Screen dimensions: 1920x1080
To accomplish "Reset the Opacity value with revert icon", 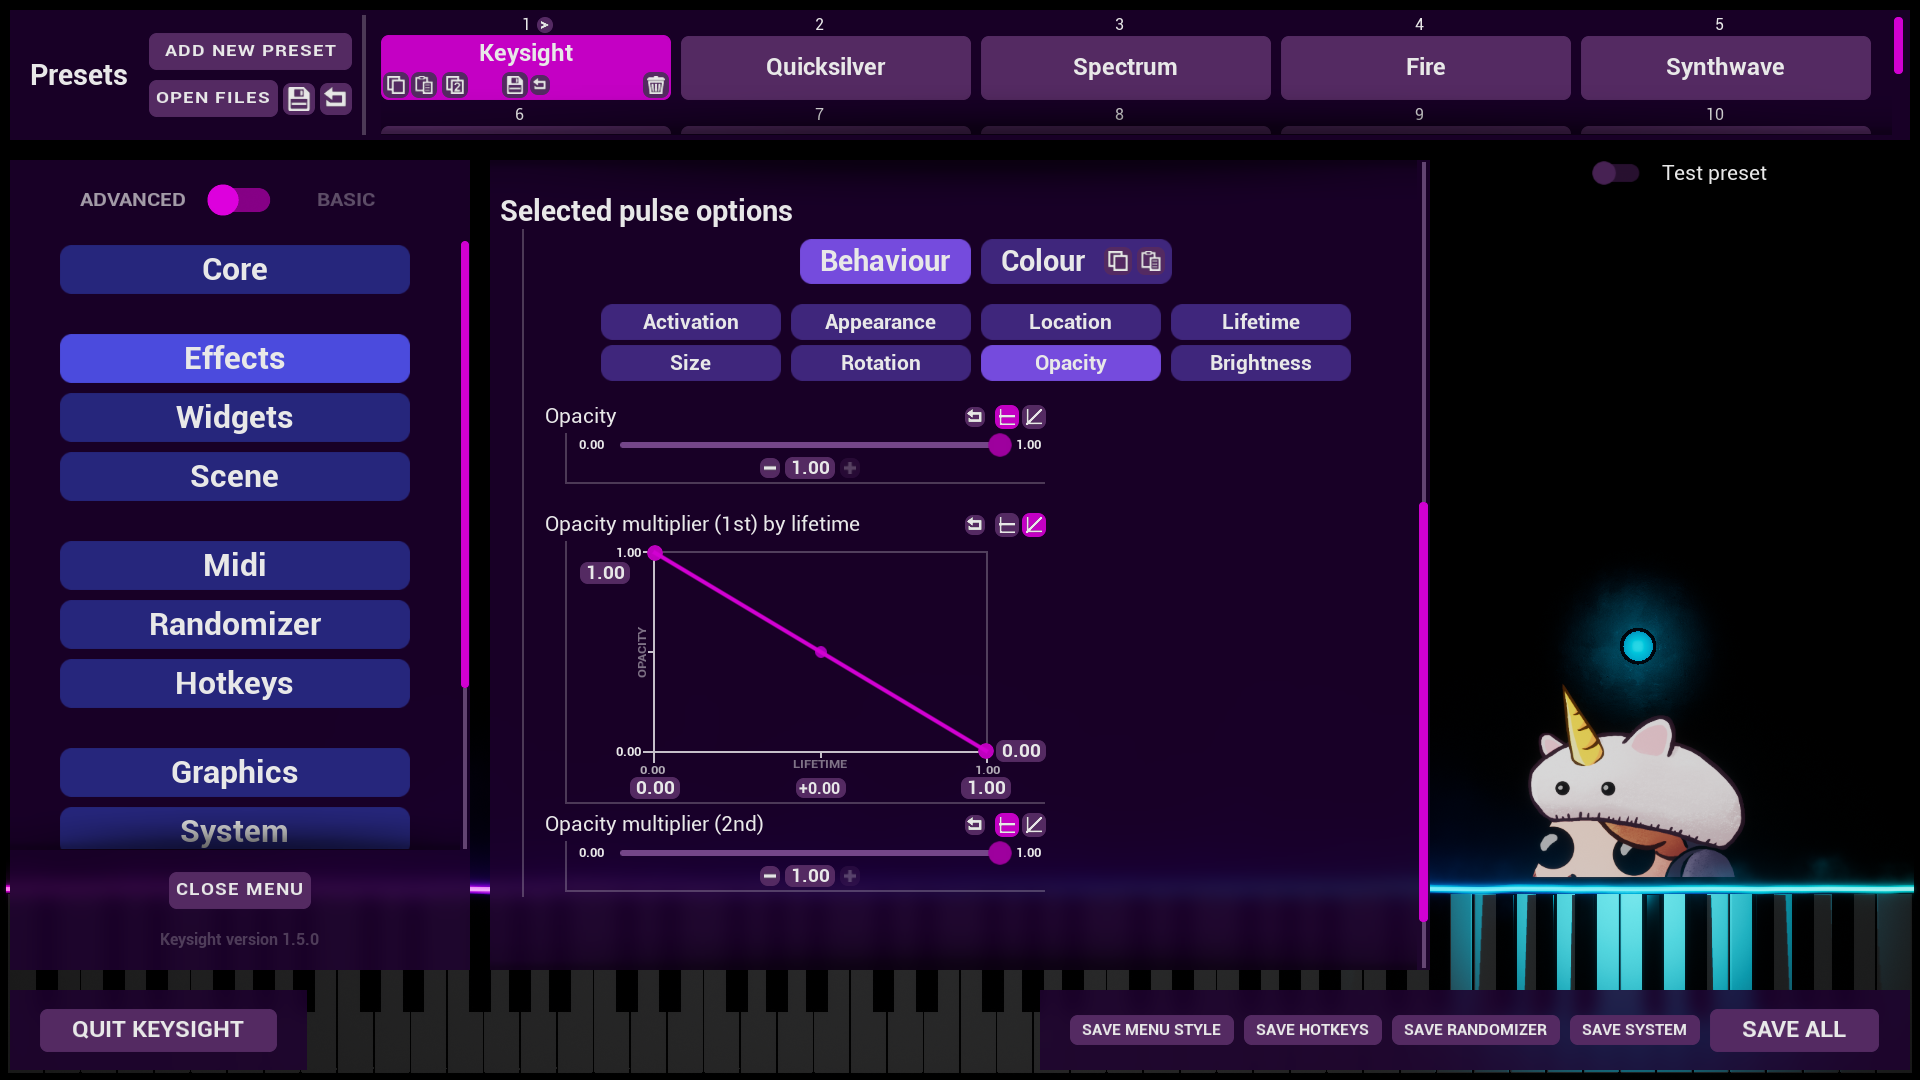I will coord(974,417).
